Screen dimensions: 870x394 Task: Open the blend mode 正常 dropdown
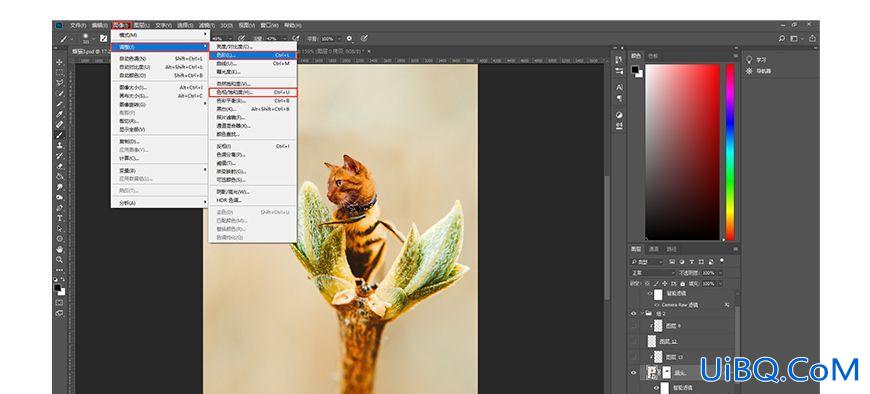pos(652,273)
